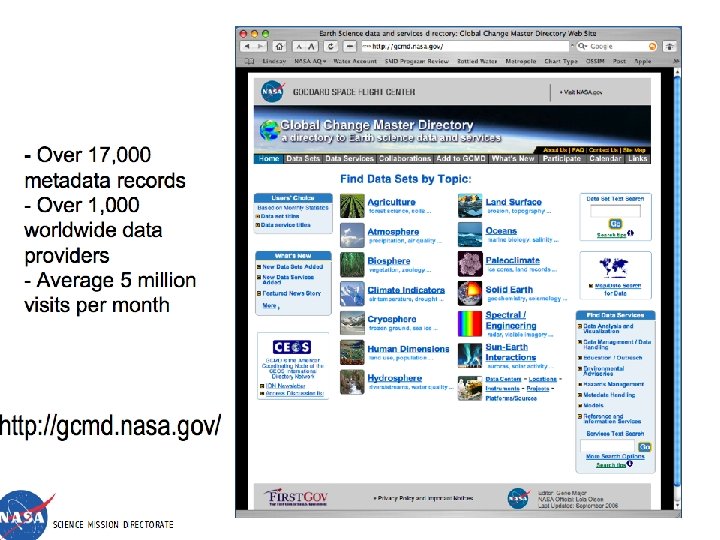Click the Safari forward arrow button
Image resolution: width=720 pixels, height=540 pixels.
260,46
